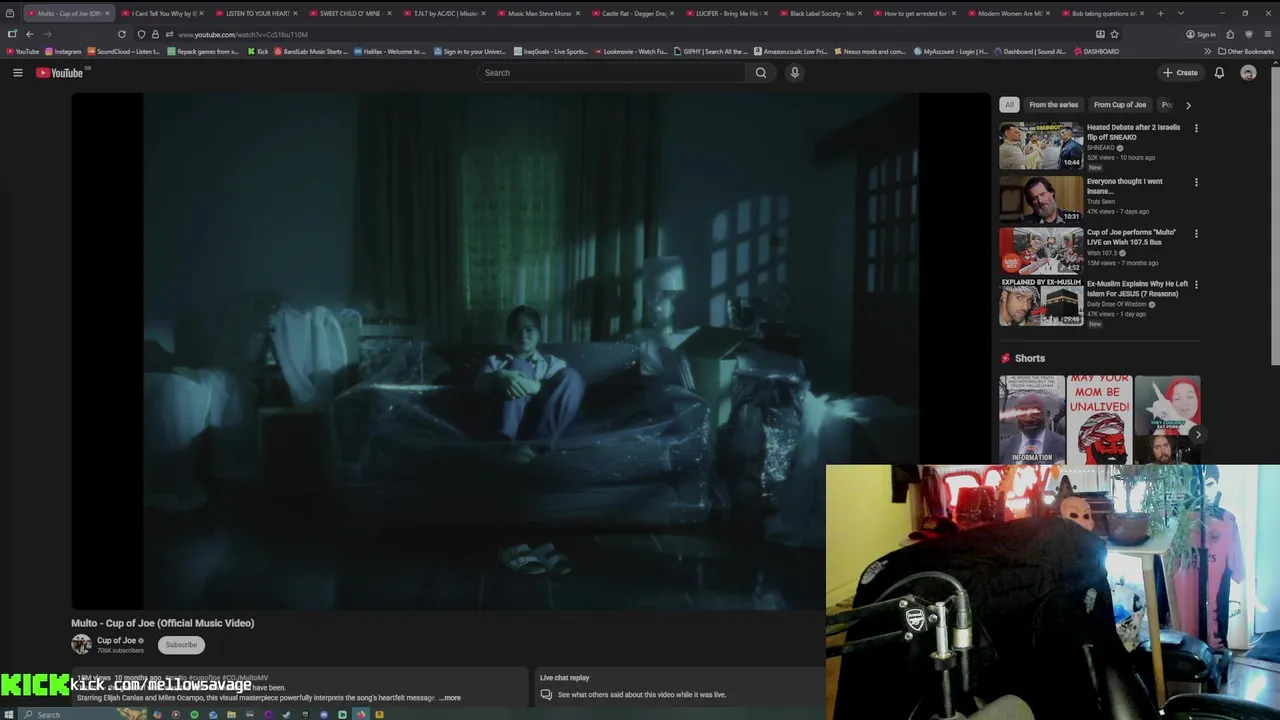The width and height of the screenshot is (1280, 720).
Task: Open the BandLab bookmark
Action: pos(311,51)
